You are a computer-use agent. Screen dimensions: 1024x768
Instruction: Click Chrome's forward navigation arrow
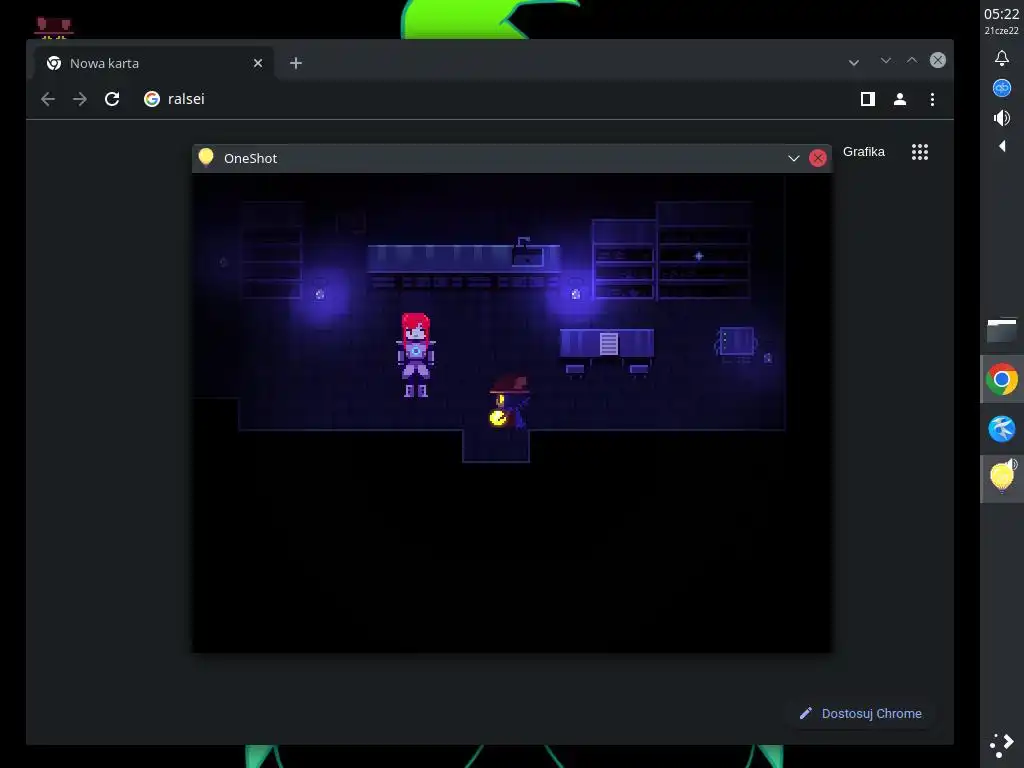click(80, 99)
